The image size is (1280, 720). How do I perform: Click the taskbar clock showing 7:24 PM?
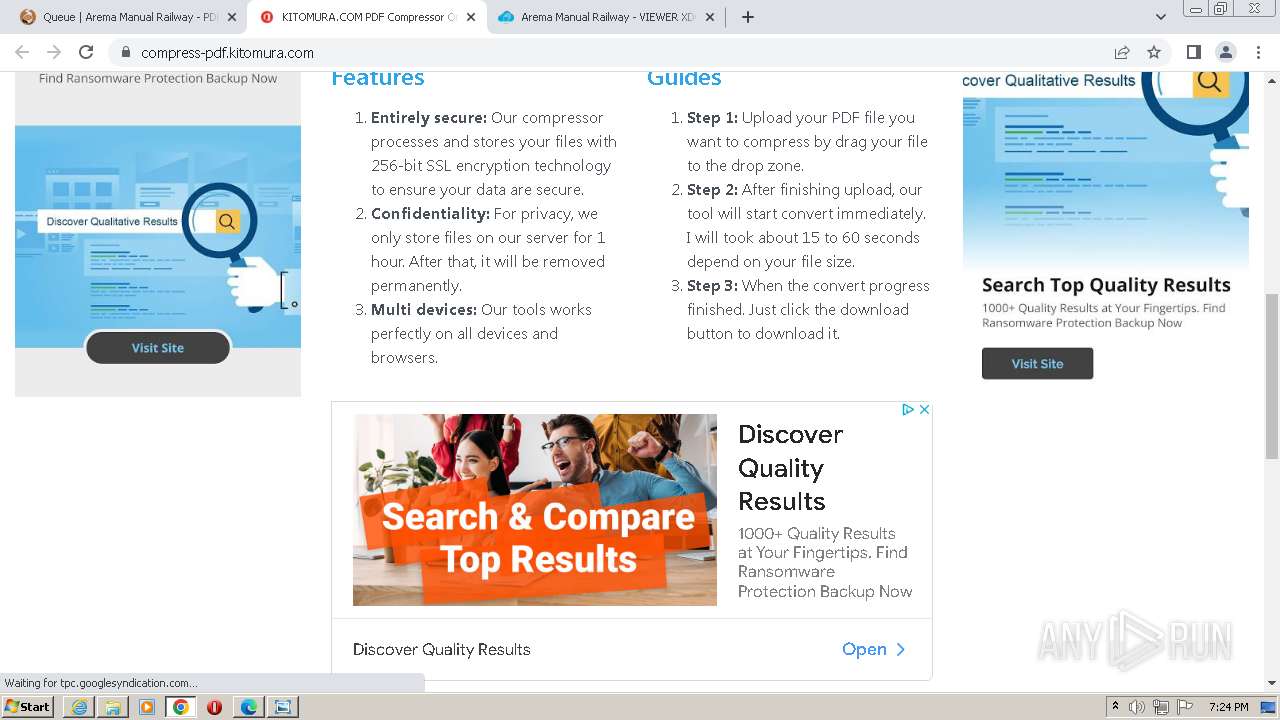1228,707
